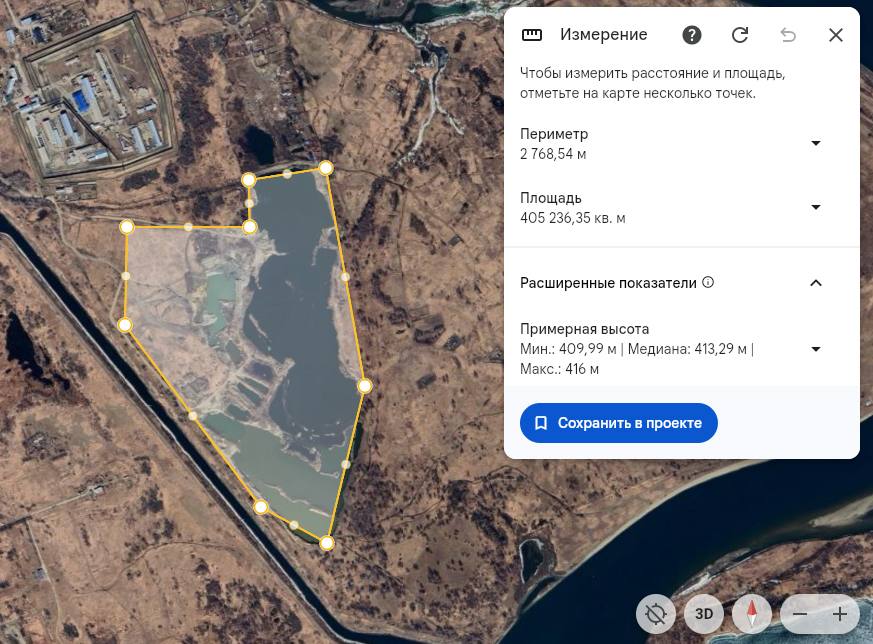Open the Периметр units dropdown
This screenshot has height=644, width=873.
(815, 143)
